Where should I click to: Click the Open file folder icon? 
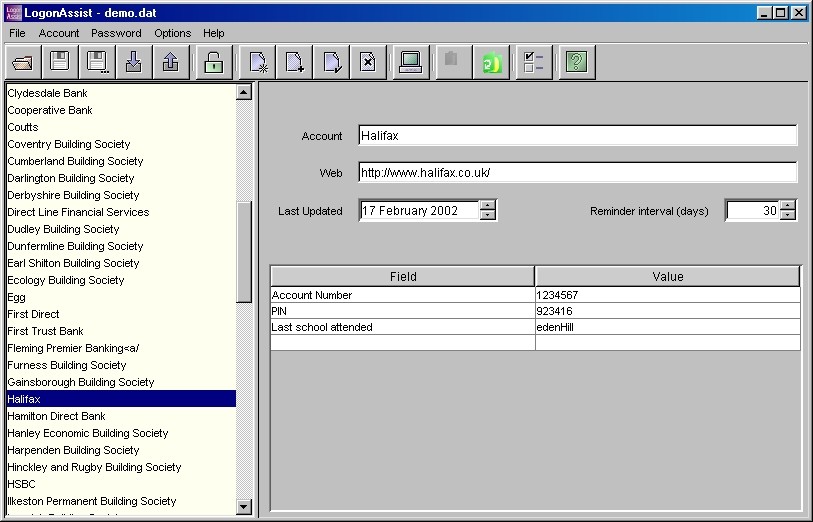tap(23, 62)
